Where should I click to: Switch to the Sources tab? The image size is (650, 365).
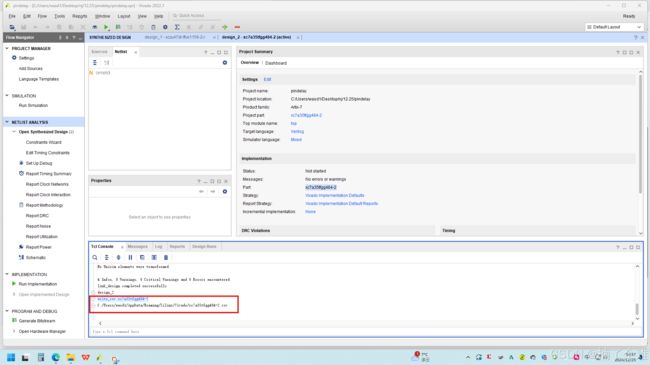click(99, 52)
